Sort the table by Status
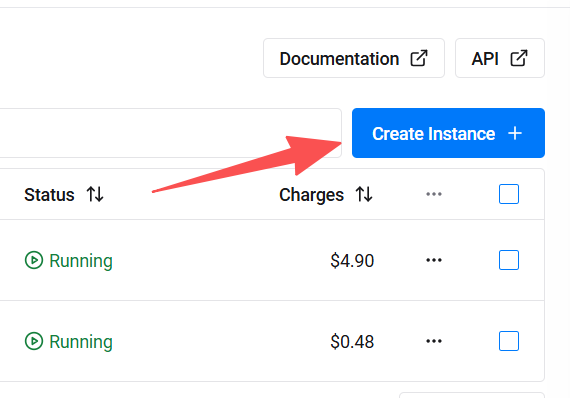The image size is (570, 398). click(95, 194)
